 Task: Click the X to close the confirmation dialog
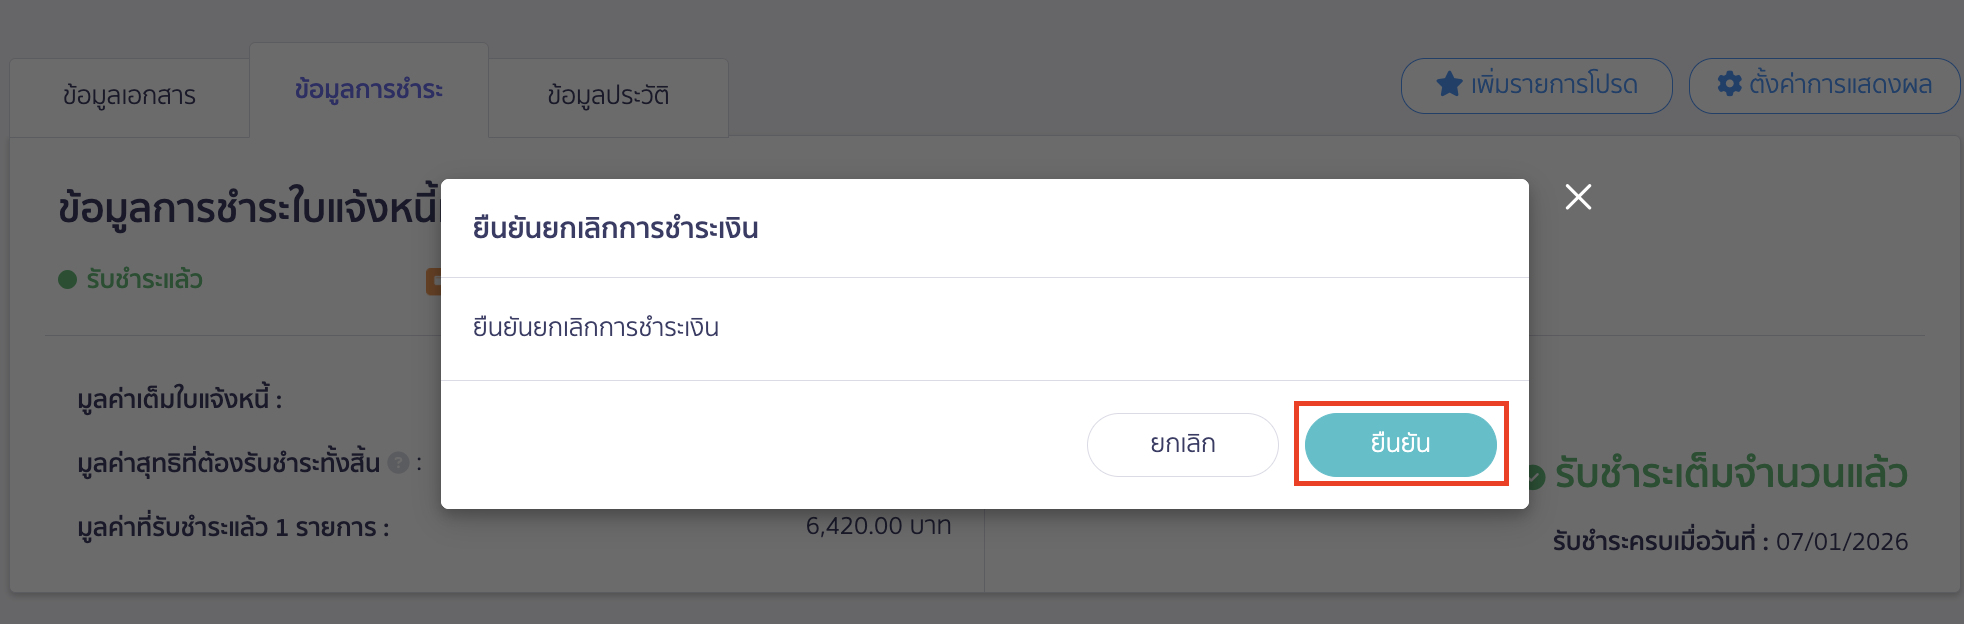coord(1578,197)
